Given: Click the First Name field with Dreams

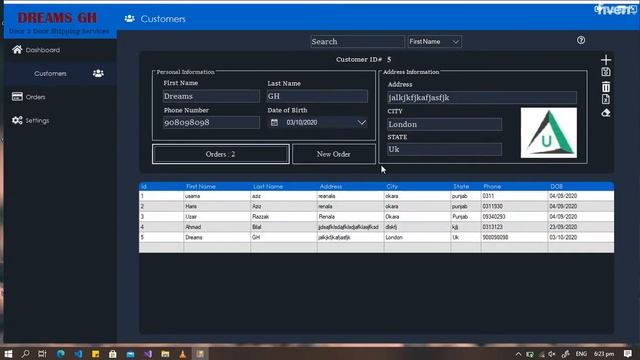Looking at the screenshot, I should [x=211, y=96].
